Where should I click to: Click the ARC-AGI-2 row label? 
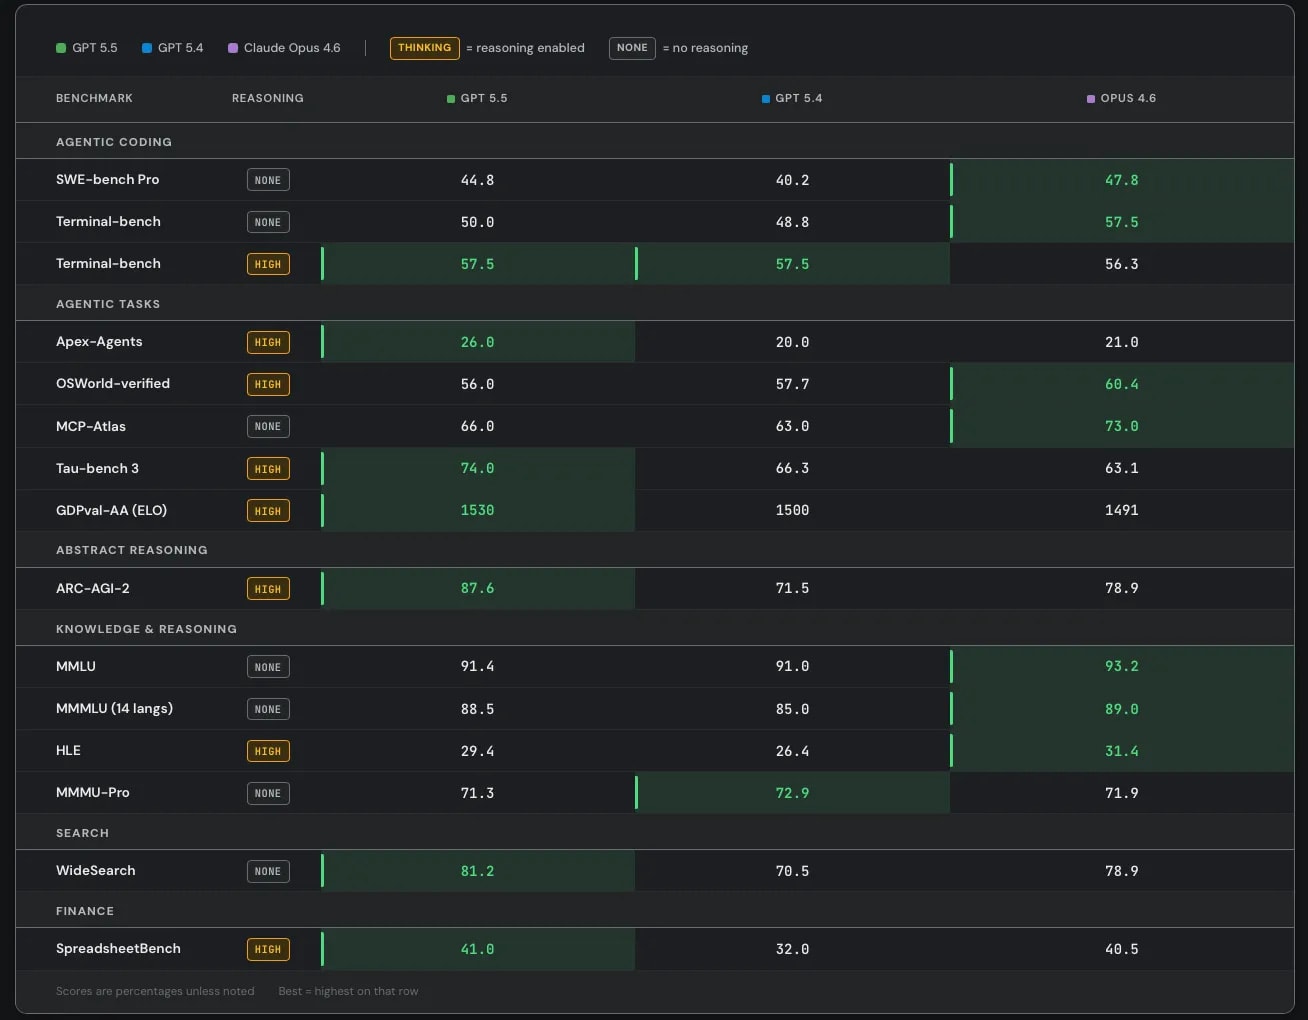tap(93, 588)
